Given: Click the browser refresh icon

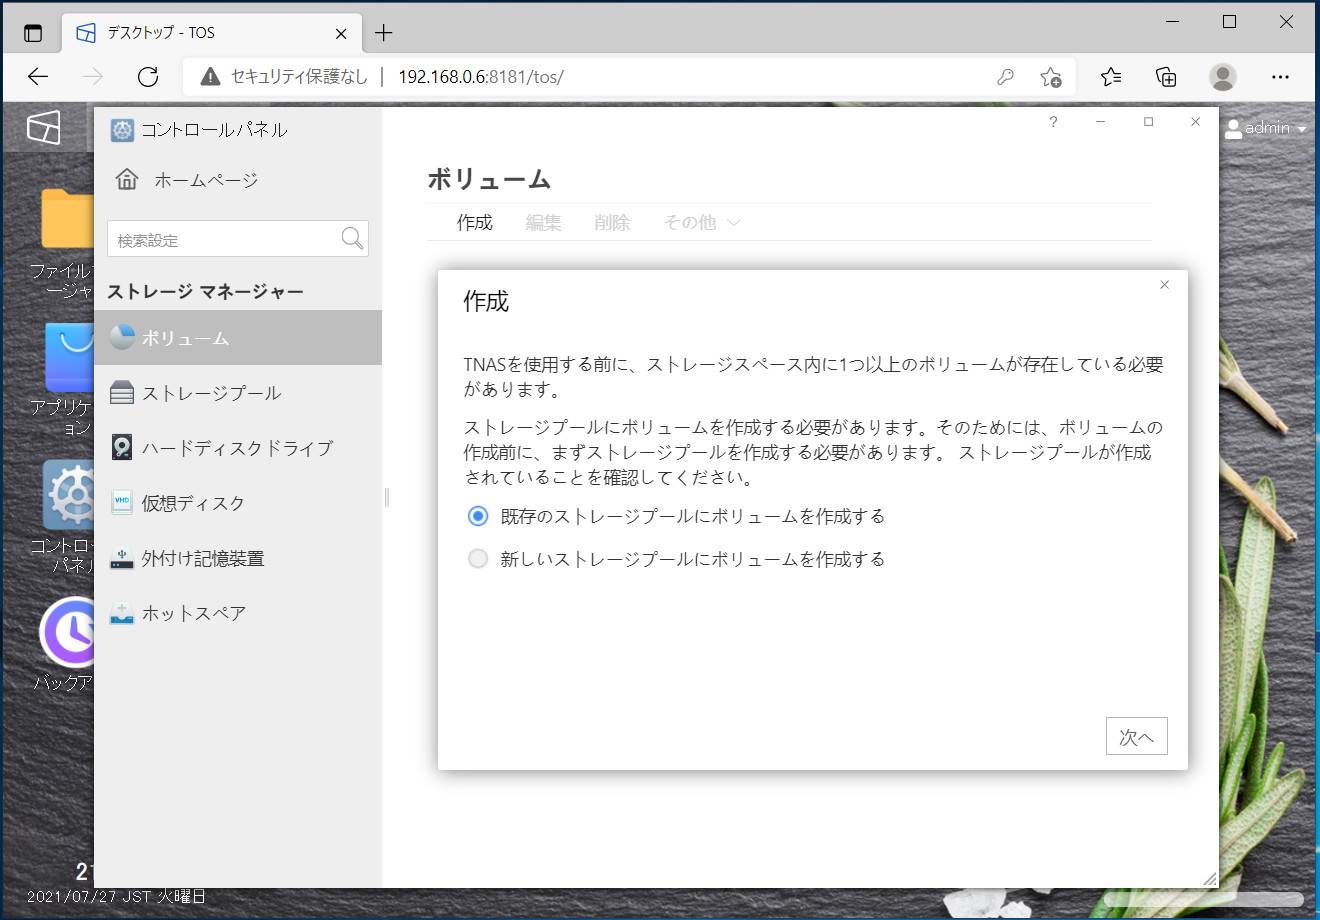Looking at the screenshot, I should [148, 77].
